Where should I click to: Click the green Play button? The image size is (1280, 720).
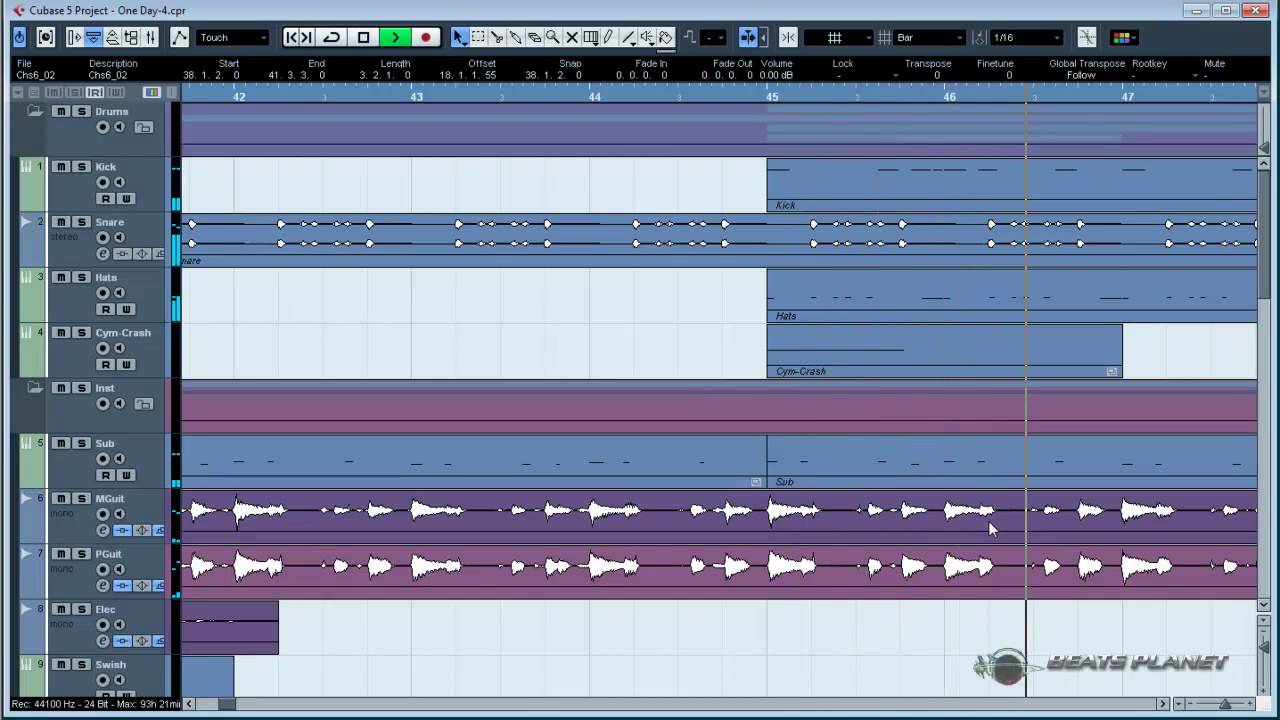(395, 37)
